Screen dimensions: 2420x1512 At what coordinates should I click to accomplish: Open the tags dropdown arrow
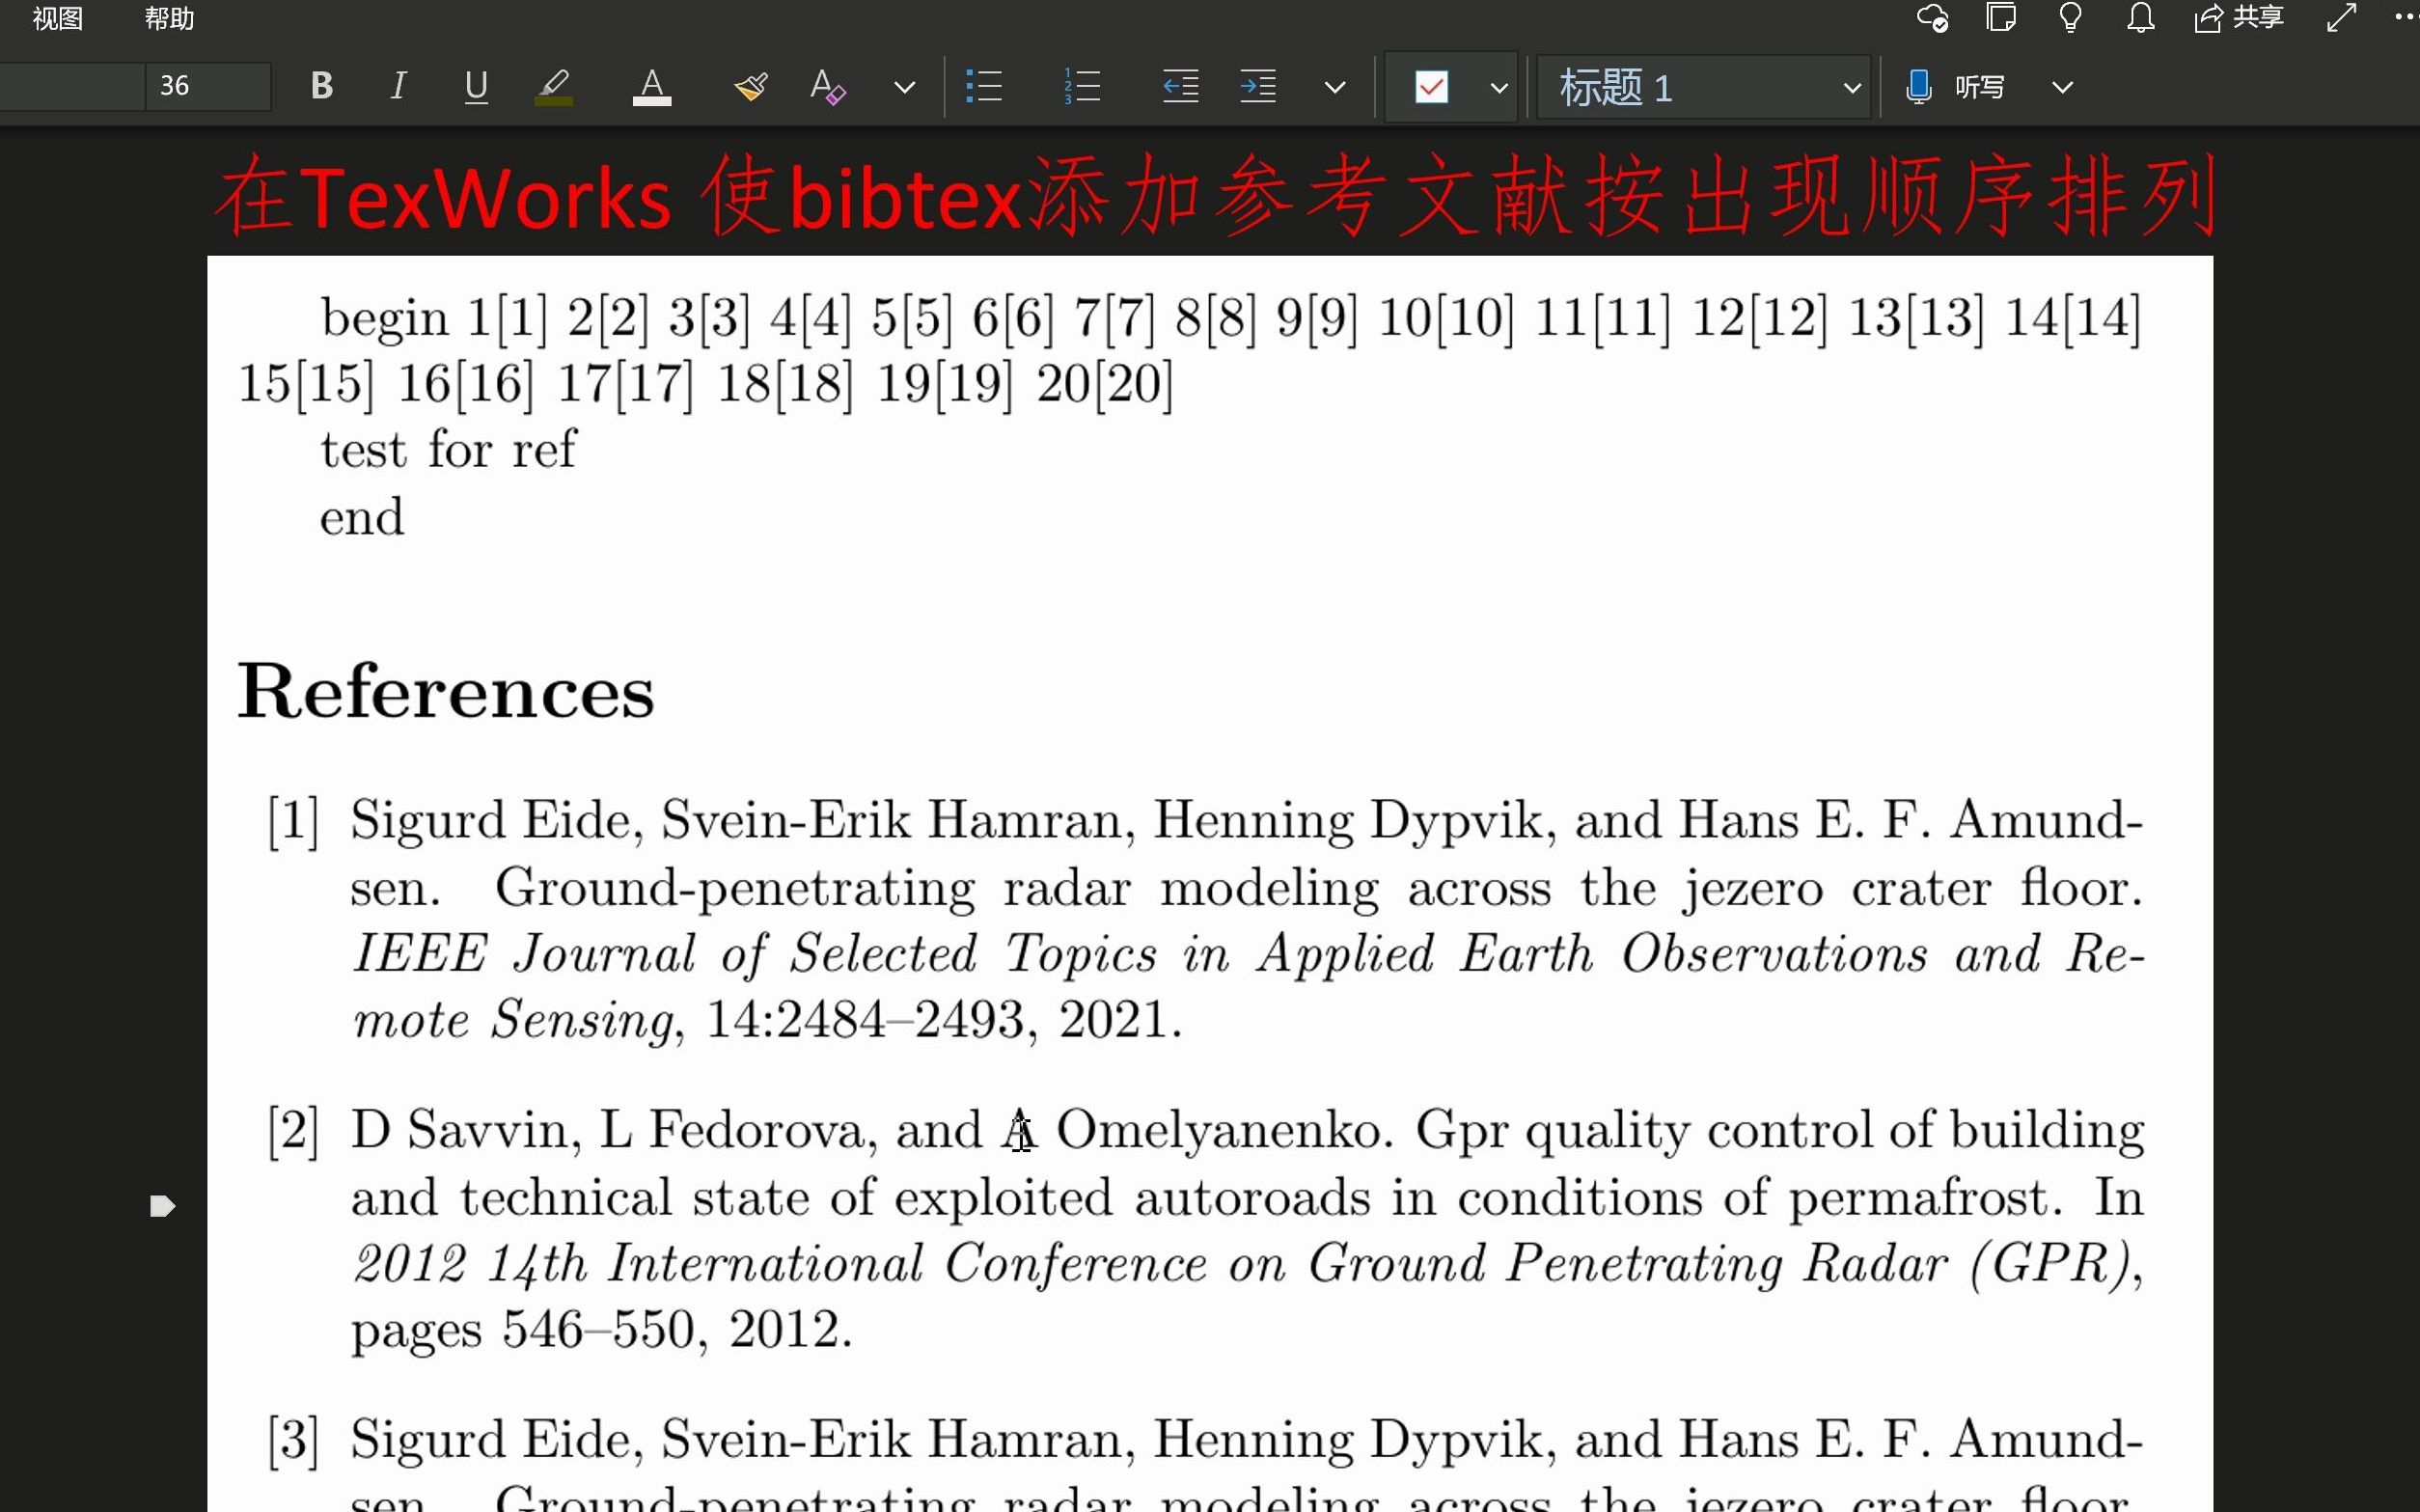click(x=1499, y=87)
